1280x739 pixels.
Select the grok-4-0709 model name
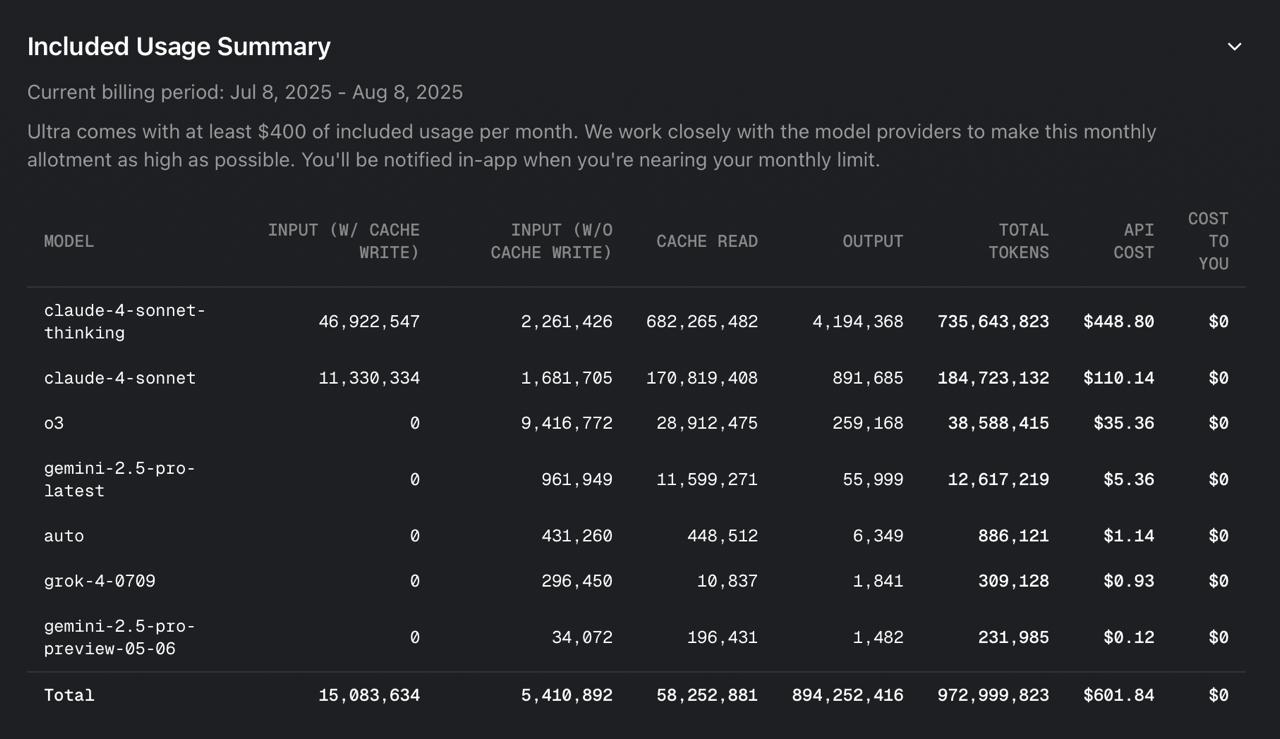pyautogui.click(x=99, y=581)
